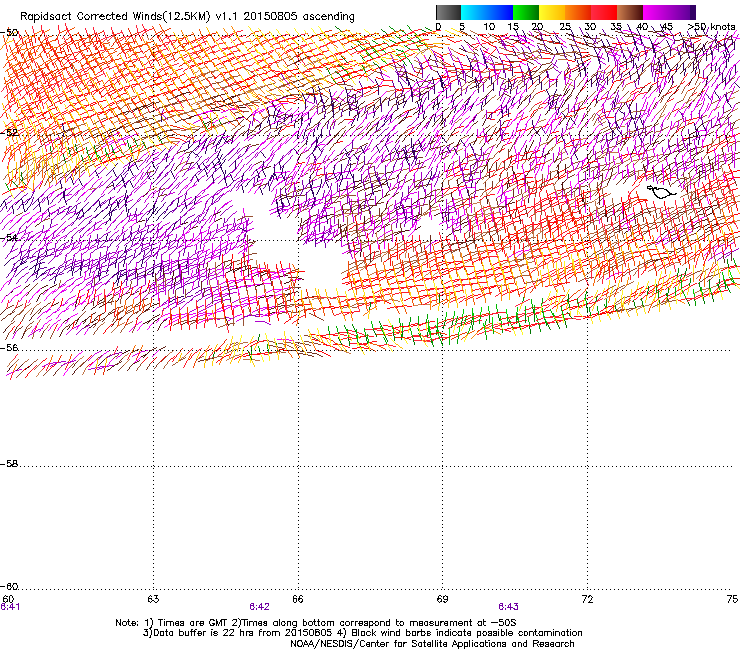Viewport: 740px width, 650px height.
Task: Click the NOAA/NESDIS Center credit line
Action: point(432,644)
